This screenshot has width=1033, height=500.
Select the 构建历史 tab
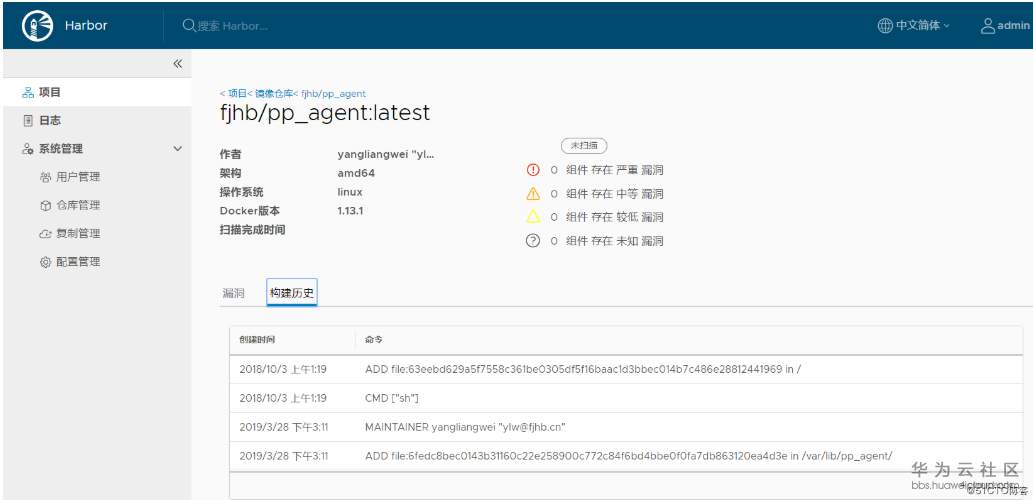[x=291, y=293]
